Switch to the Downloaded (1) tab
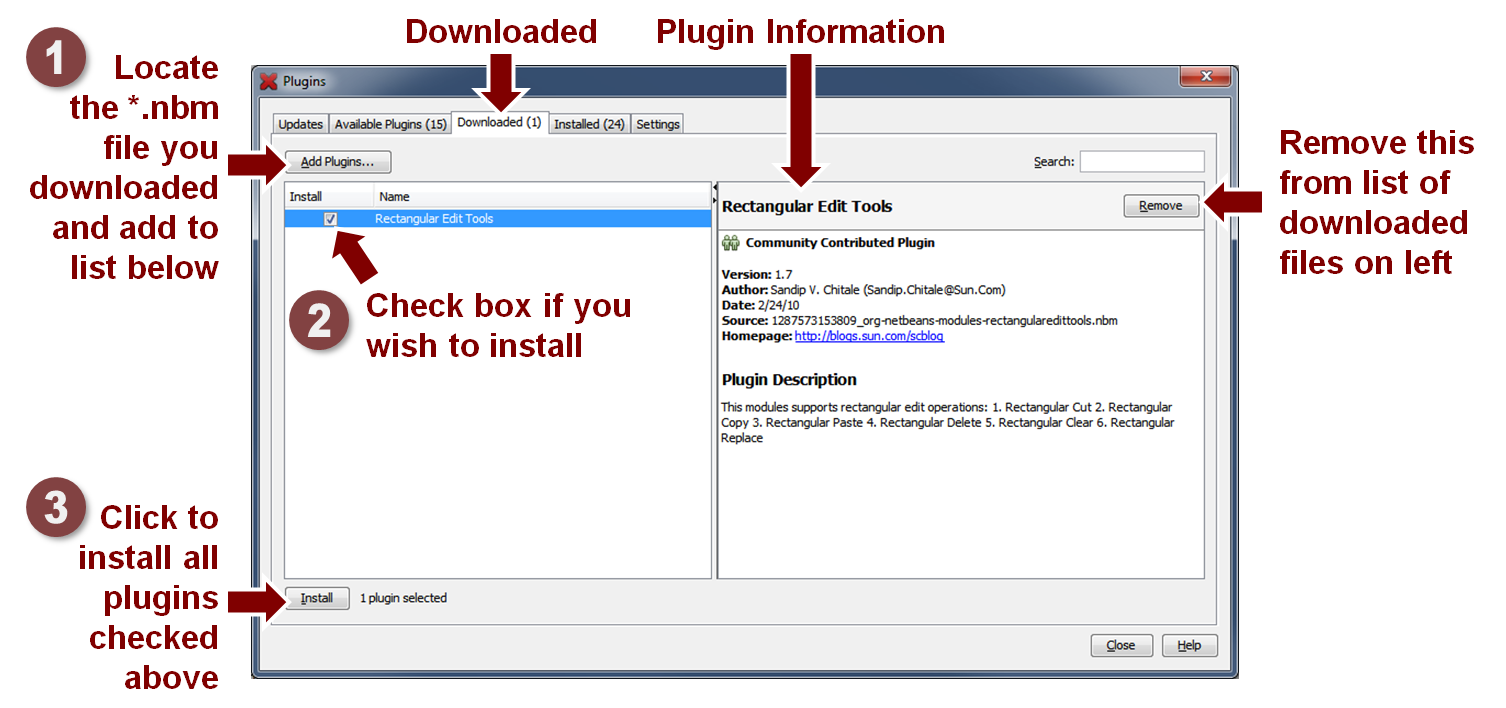This screenshot has width=1506, height=708. point(500,123)
